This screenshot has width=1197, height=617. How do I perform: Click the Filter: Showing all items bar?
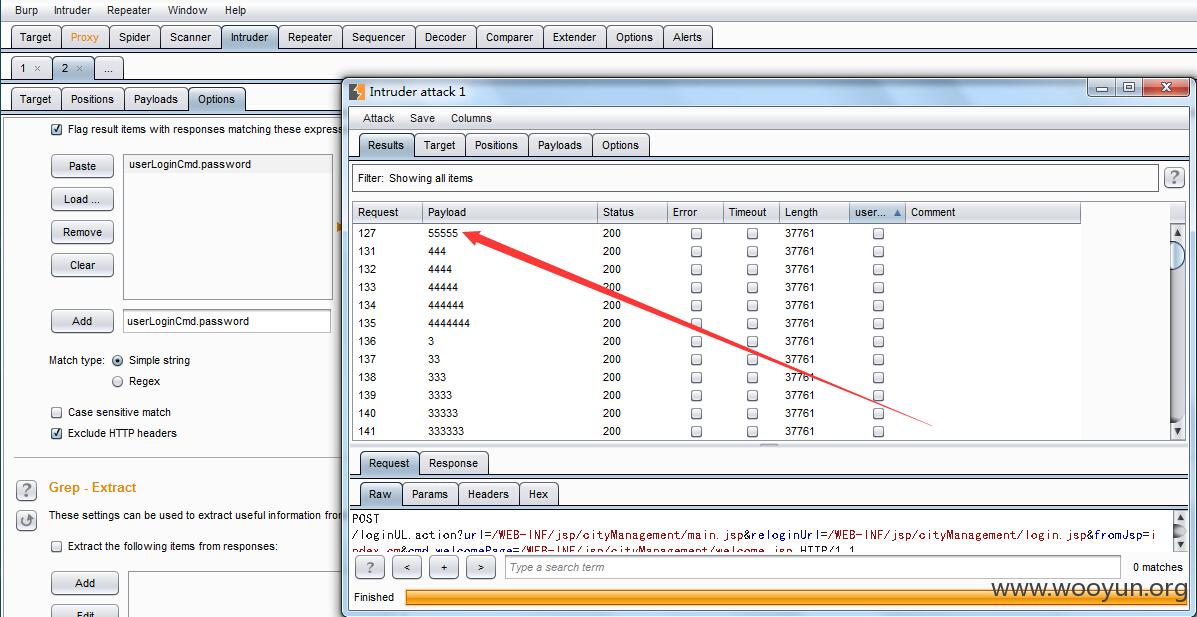coord(754,178)
